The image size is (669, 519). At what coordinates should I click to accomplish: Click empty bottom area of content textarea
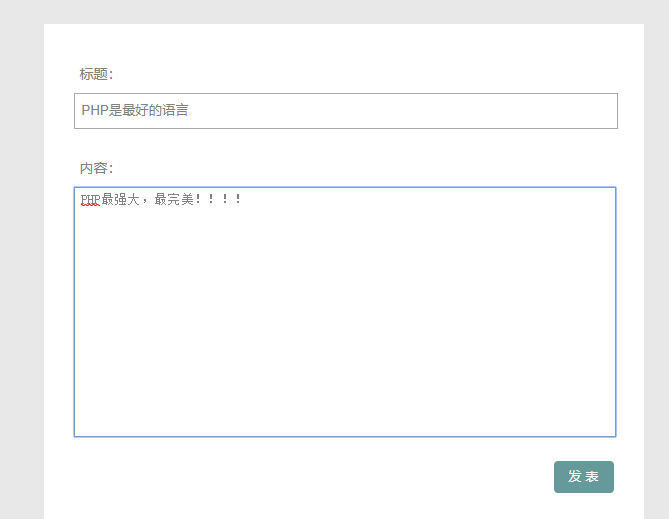tap(345, 400)
